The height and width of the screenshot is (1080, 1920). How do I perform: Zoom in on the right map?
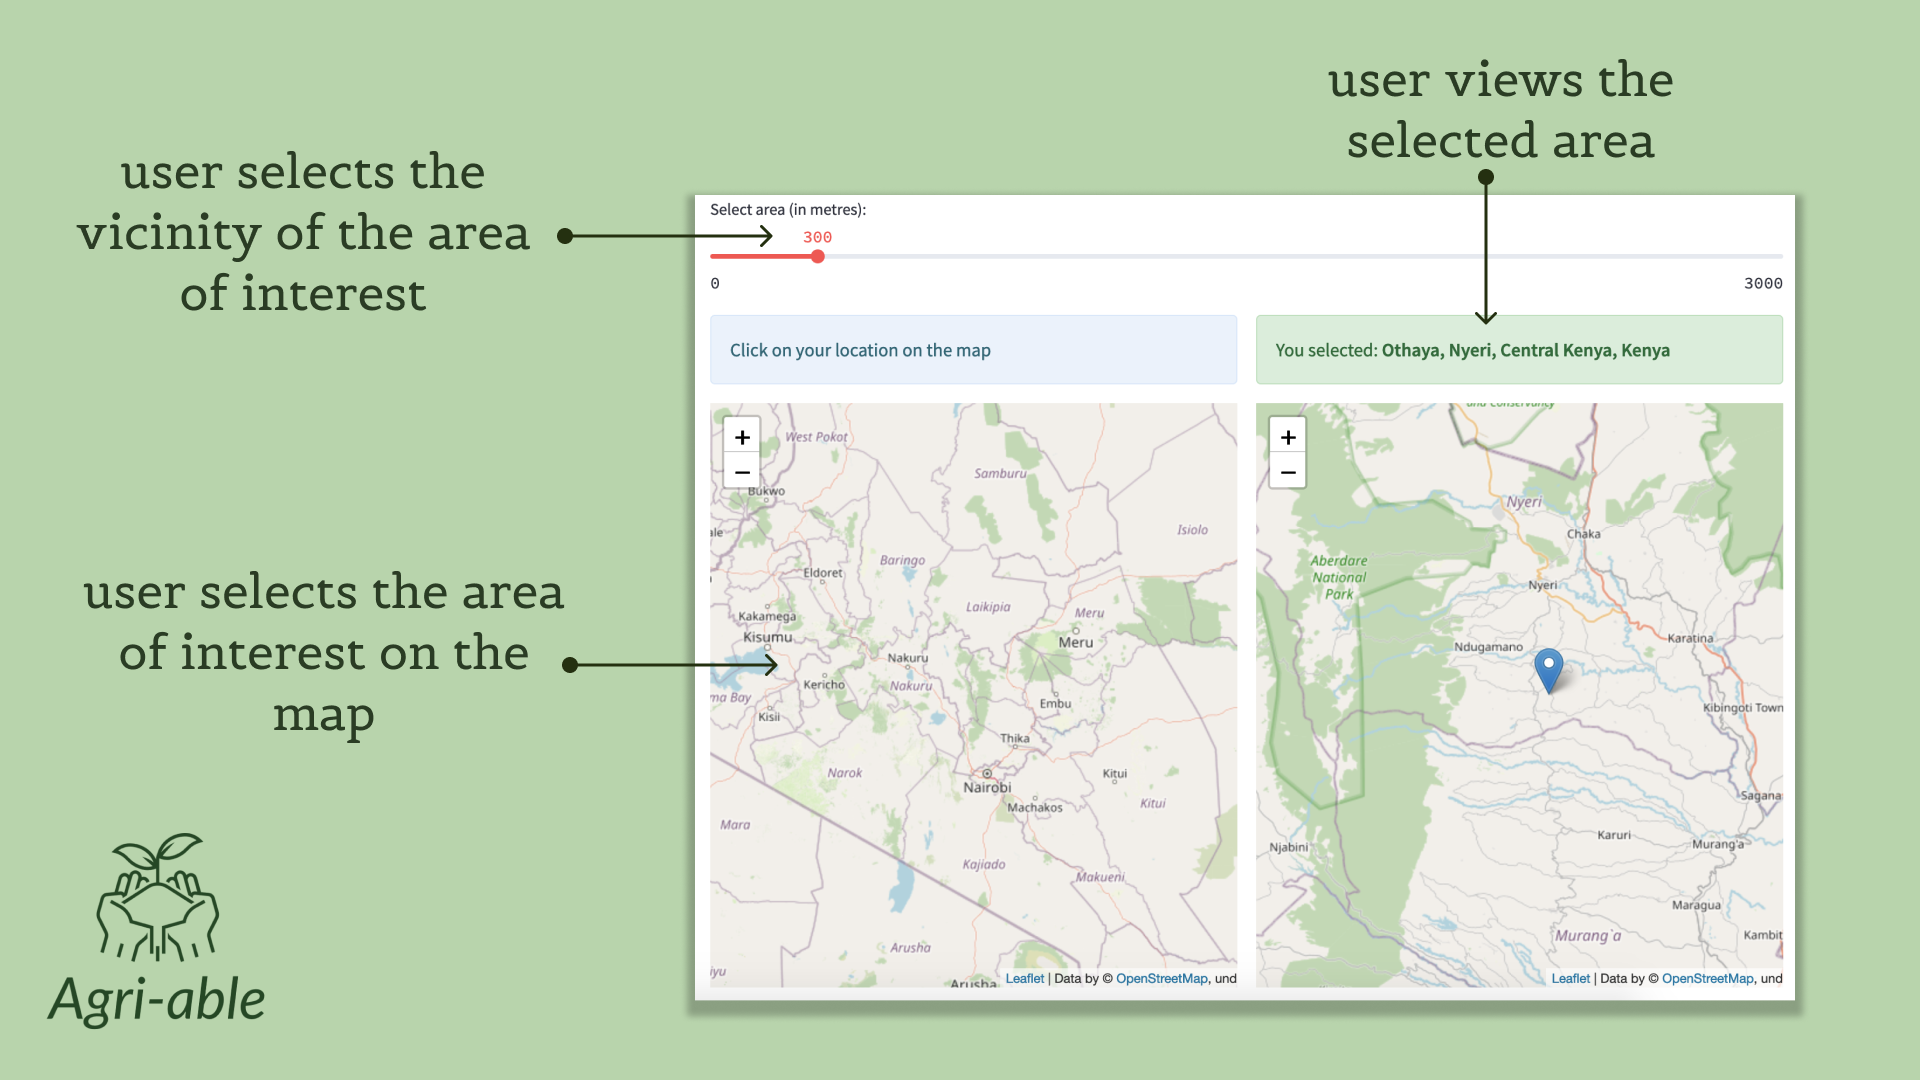pos(1288,437)
